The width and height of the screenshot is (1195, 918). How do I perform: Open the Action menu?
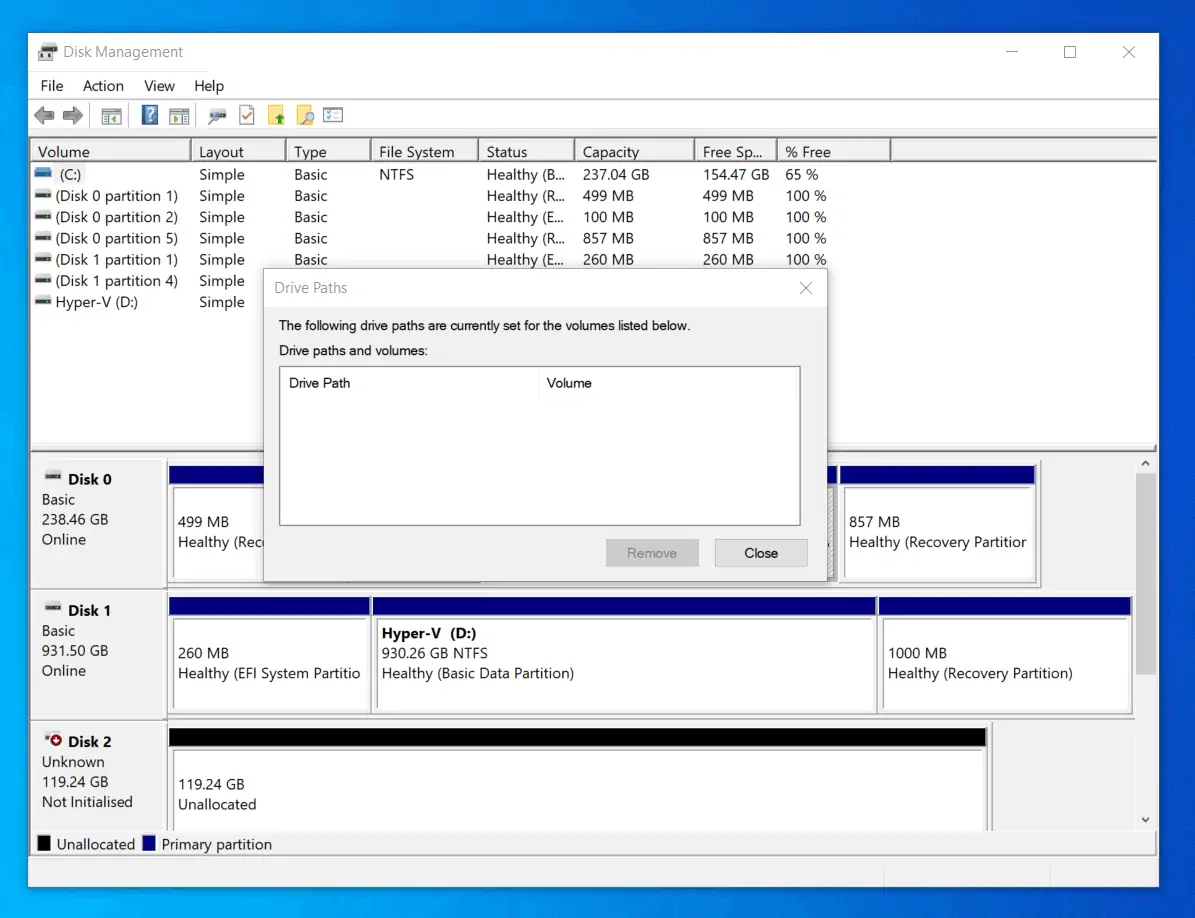pos(103,86)
